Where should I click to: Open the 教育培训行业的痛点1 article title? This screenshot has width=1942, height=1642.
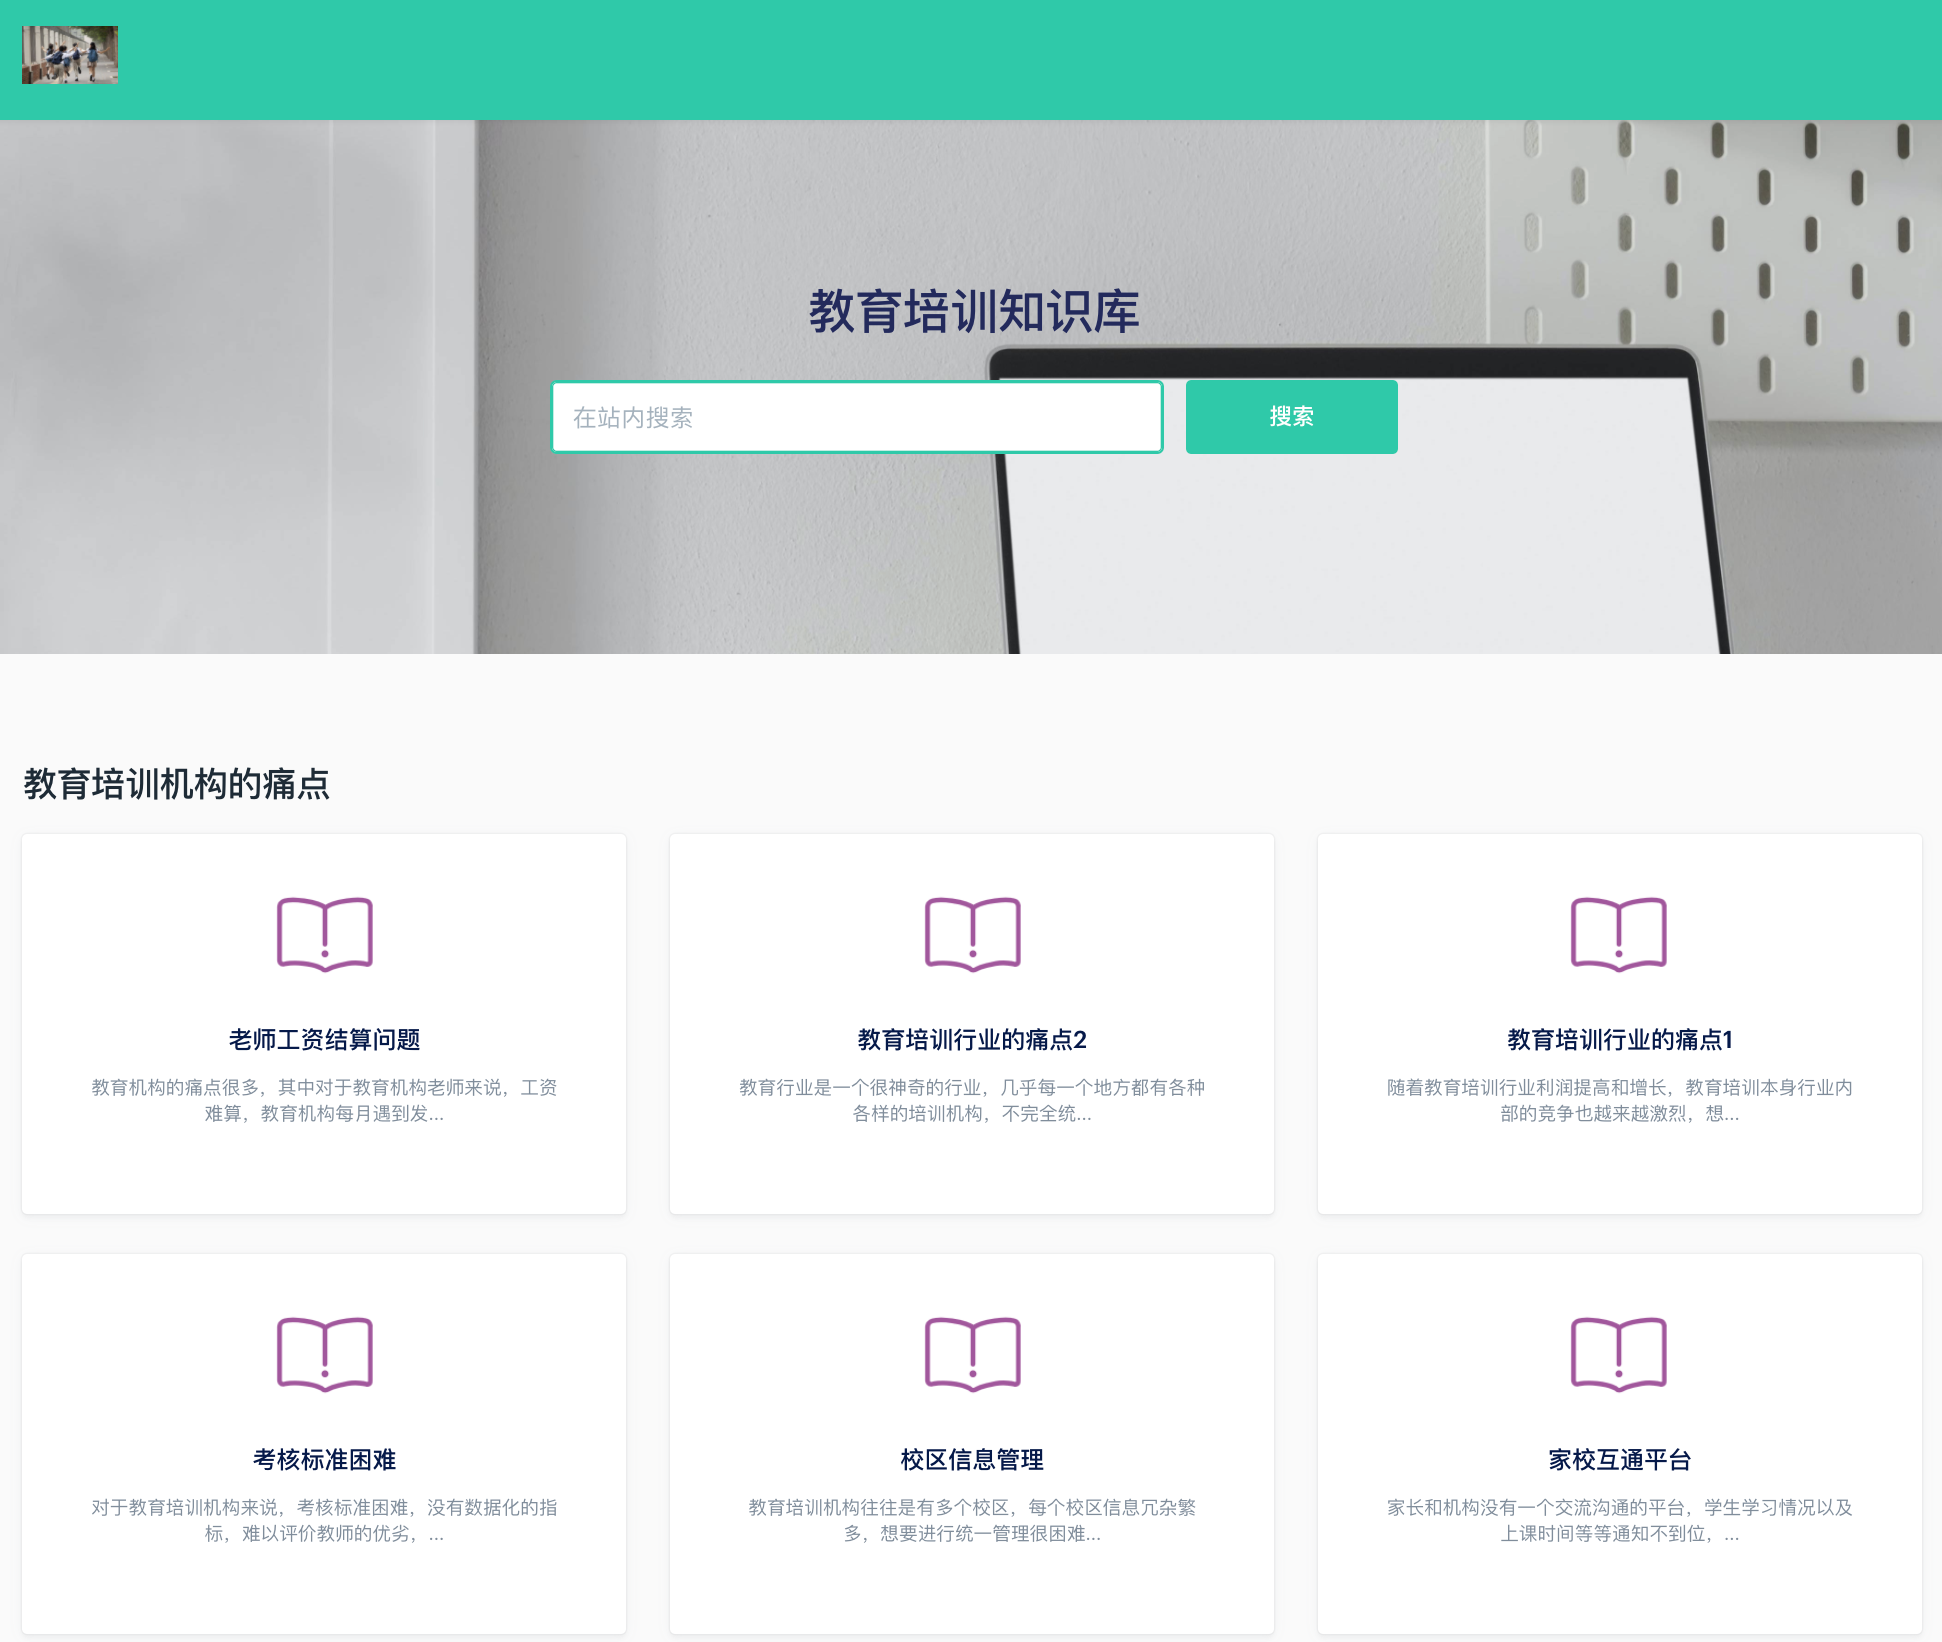(1619, 1040)
